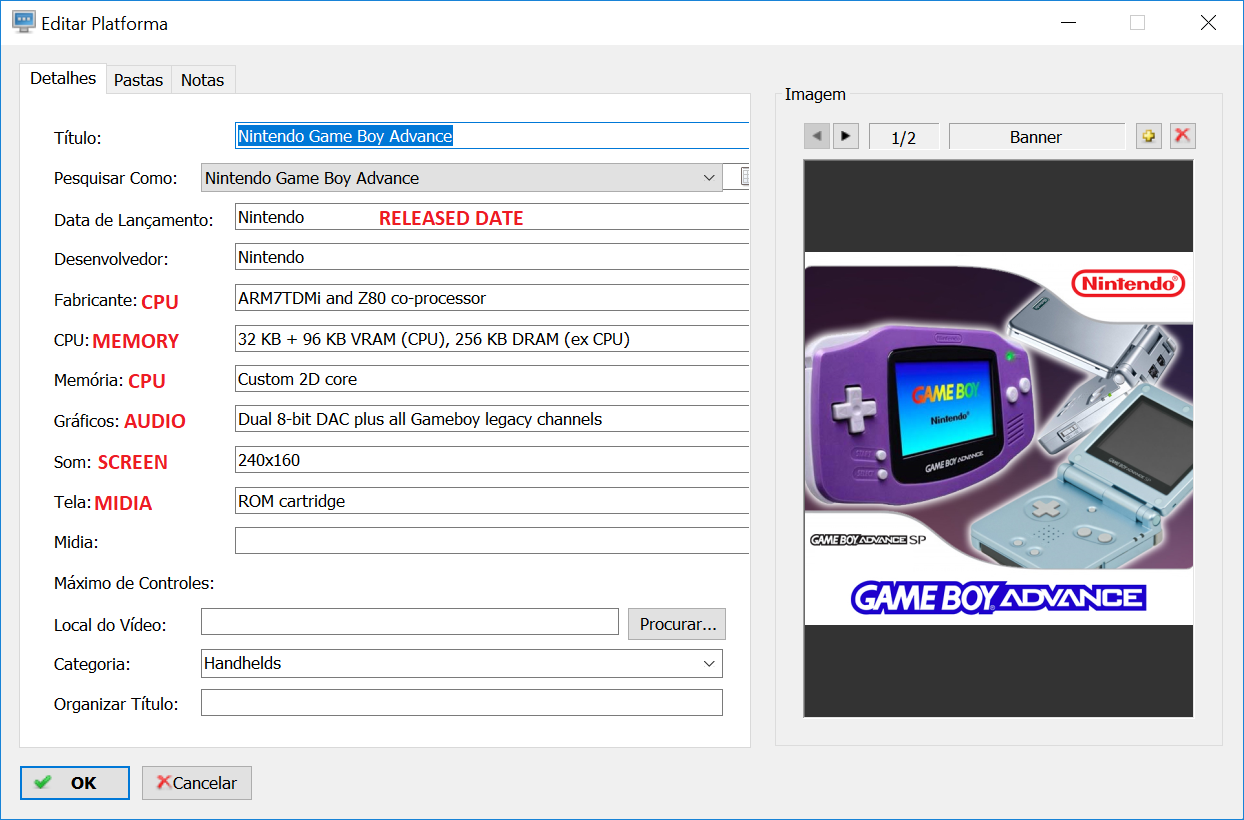
Task: Click the Desenvolvedor field containing Nintendo
Action: [x=492, y=257]
